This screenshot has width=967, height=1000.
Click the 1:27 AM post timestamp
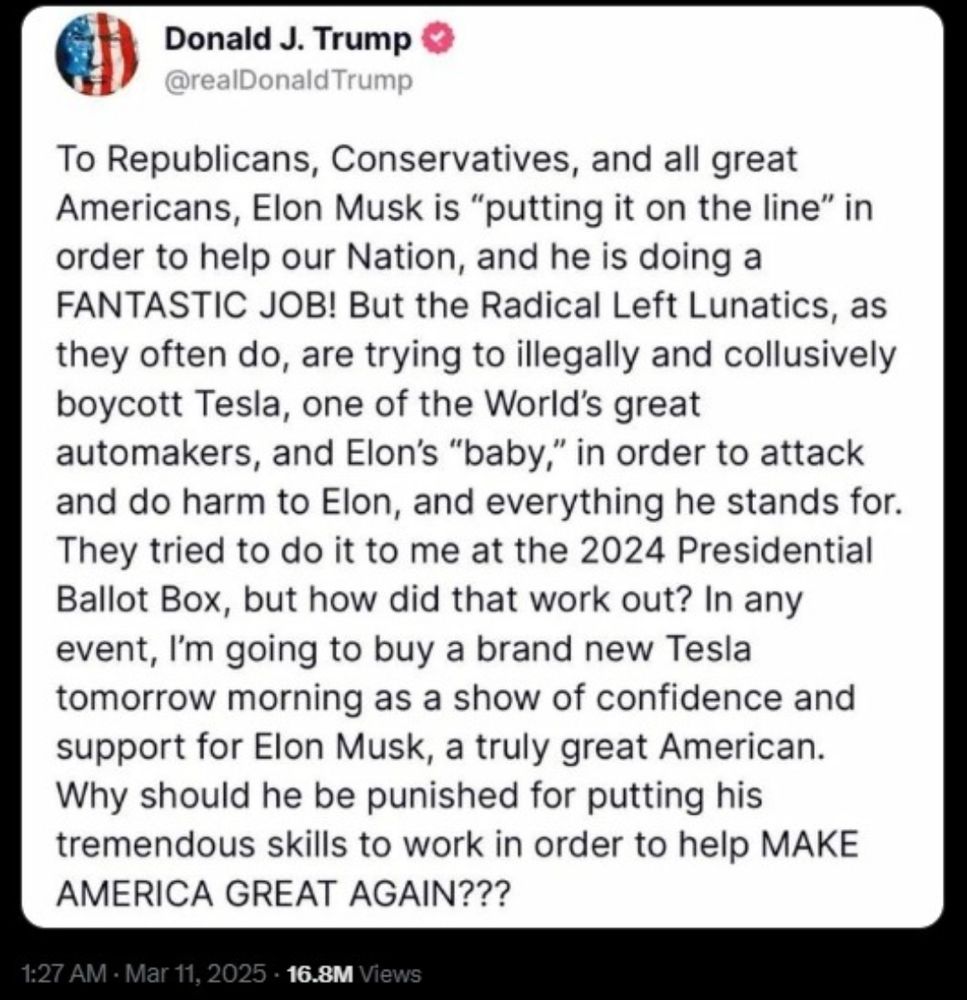click(x=63, y=973)
